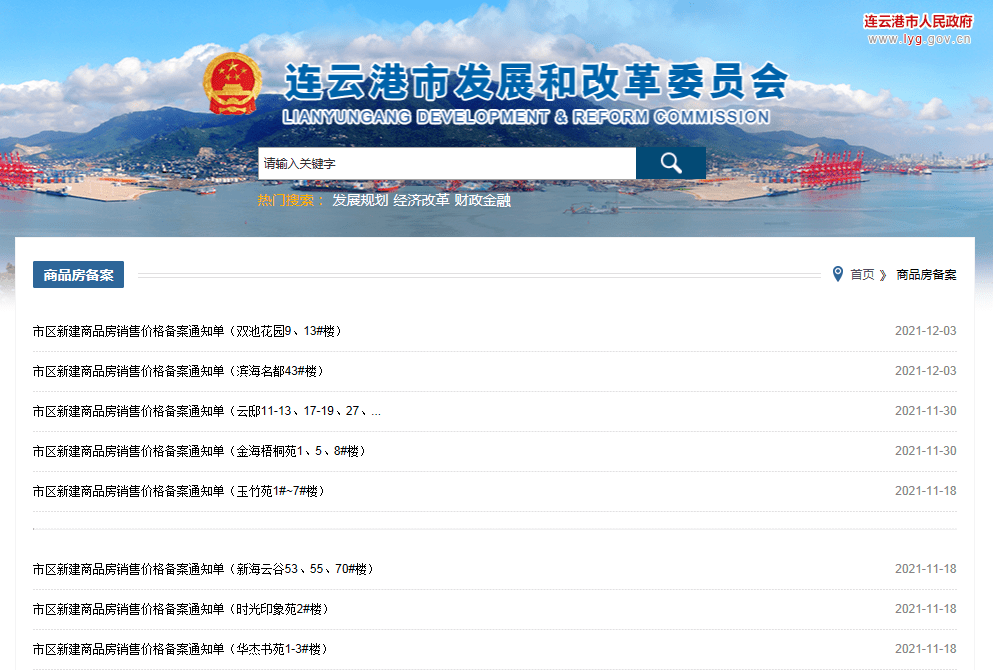
Task: Click the 商品房备案 section tab
Action: (x=79, y=275)
